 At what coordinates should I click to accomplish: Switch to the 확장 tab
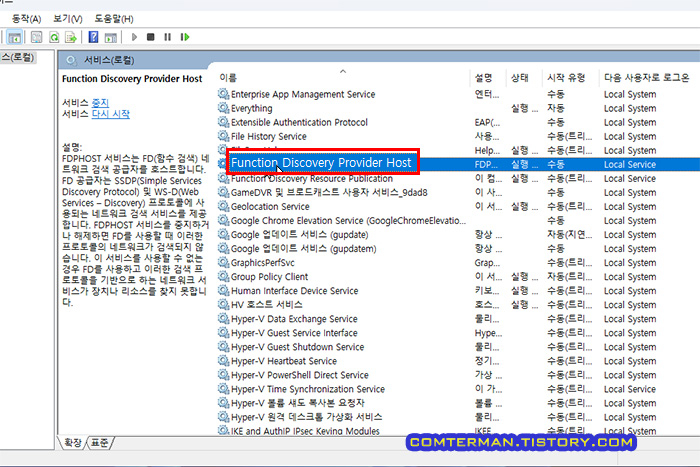pyautogui.click(x=73, y=442)
